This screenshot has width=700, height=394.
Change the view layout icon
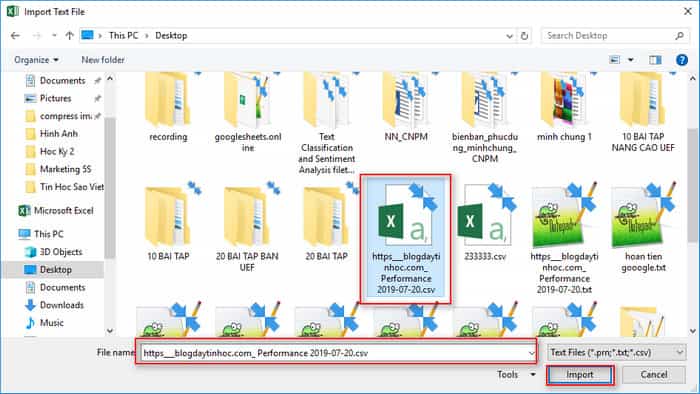coord(615,60)
